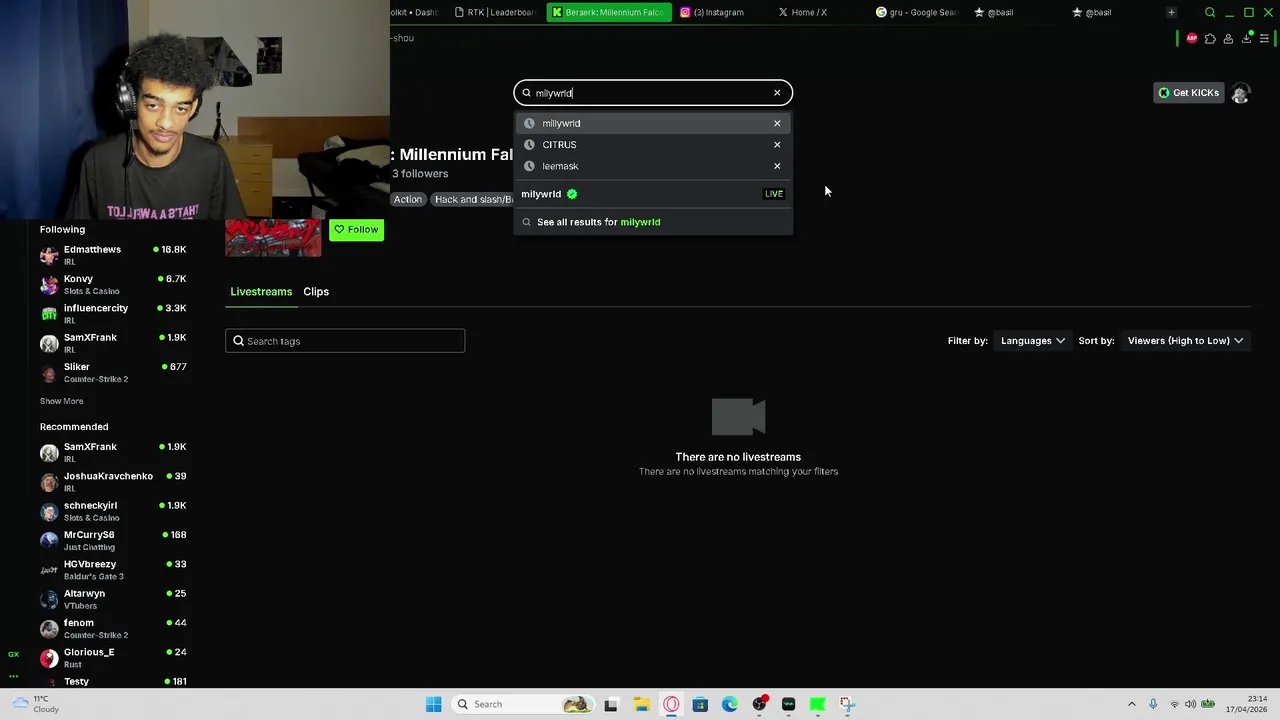Open the user profile avatar menu
Image resolution: width=1280 pixels, height=720 pixels.
tap(1241, 93)
